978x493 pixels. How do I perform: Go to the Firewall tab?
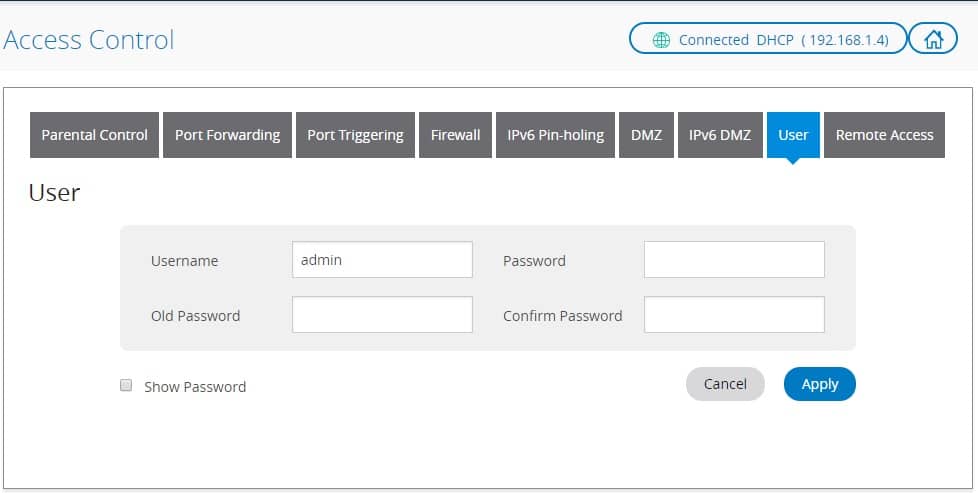455,135
